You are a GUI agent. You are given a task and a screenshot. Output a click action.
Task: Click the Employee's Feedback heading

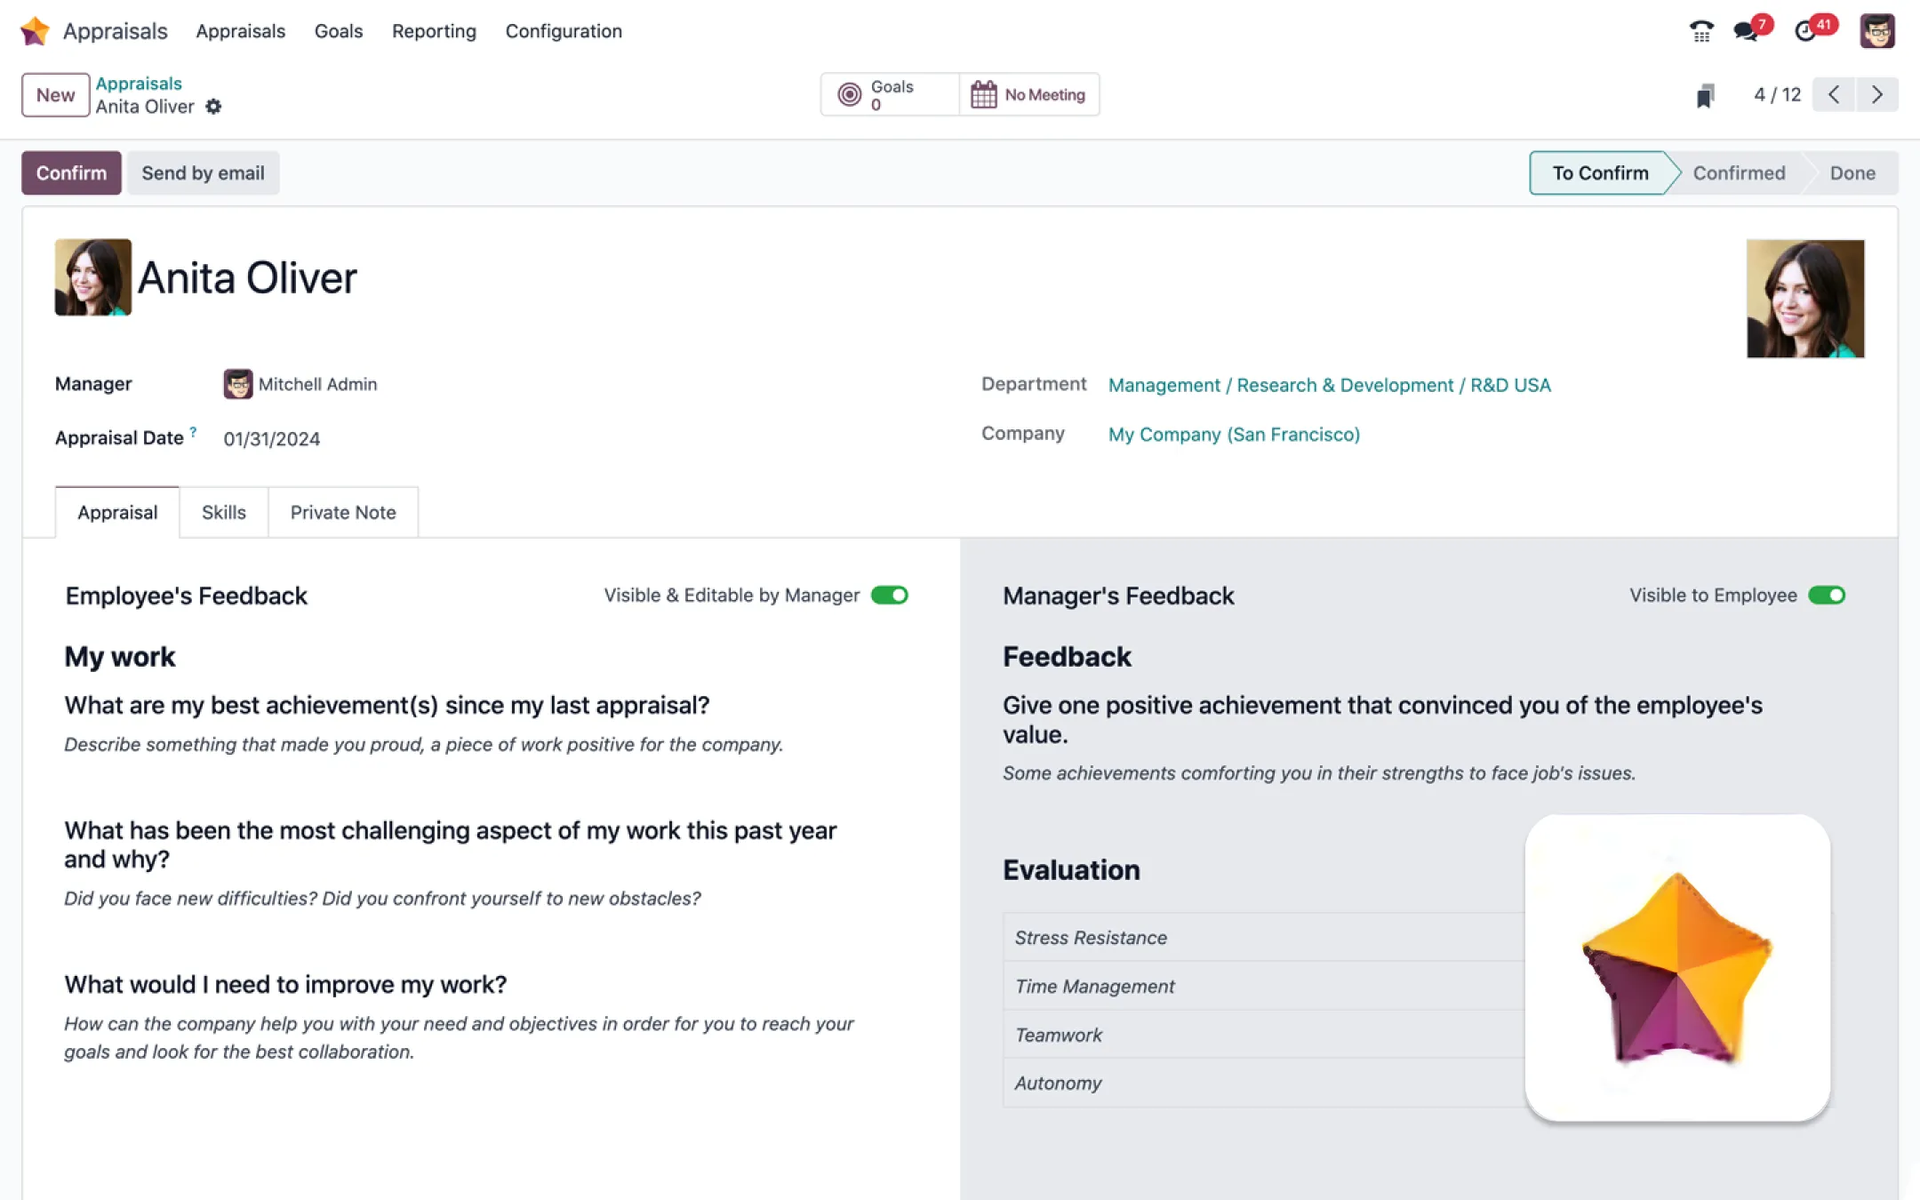click(186, 596)
